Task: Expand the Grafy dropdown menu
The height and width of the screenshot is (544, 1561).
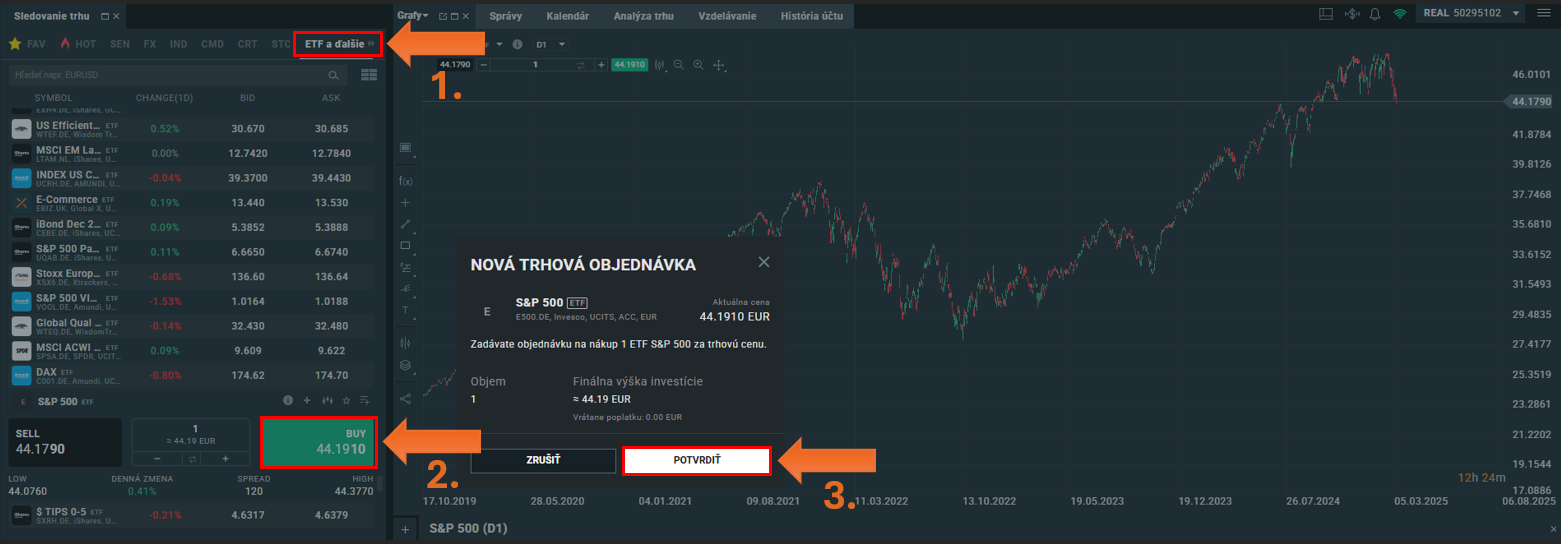Action: coord(411,15)
